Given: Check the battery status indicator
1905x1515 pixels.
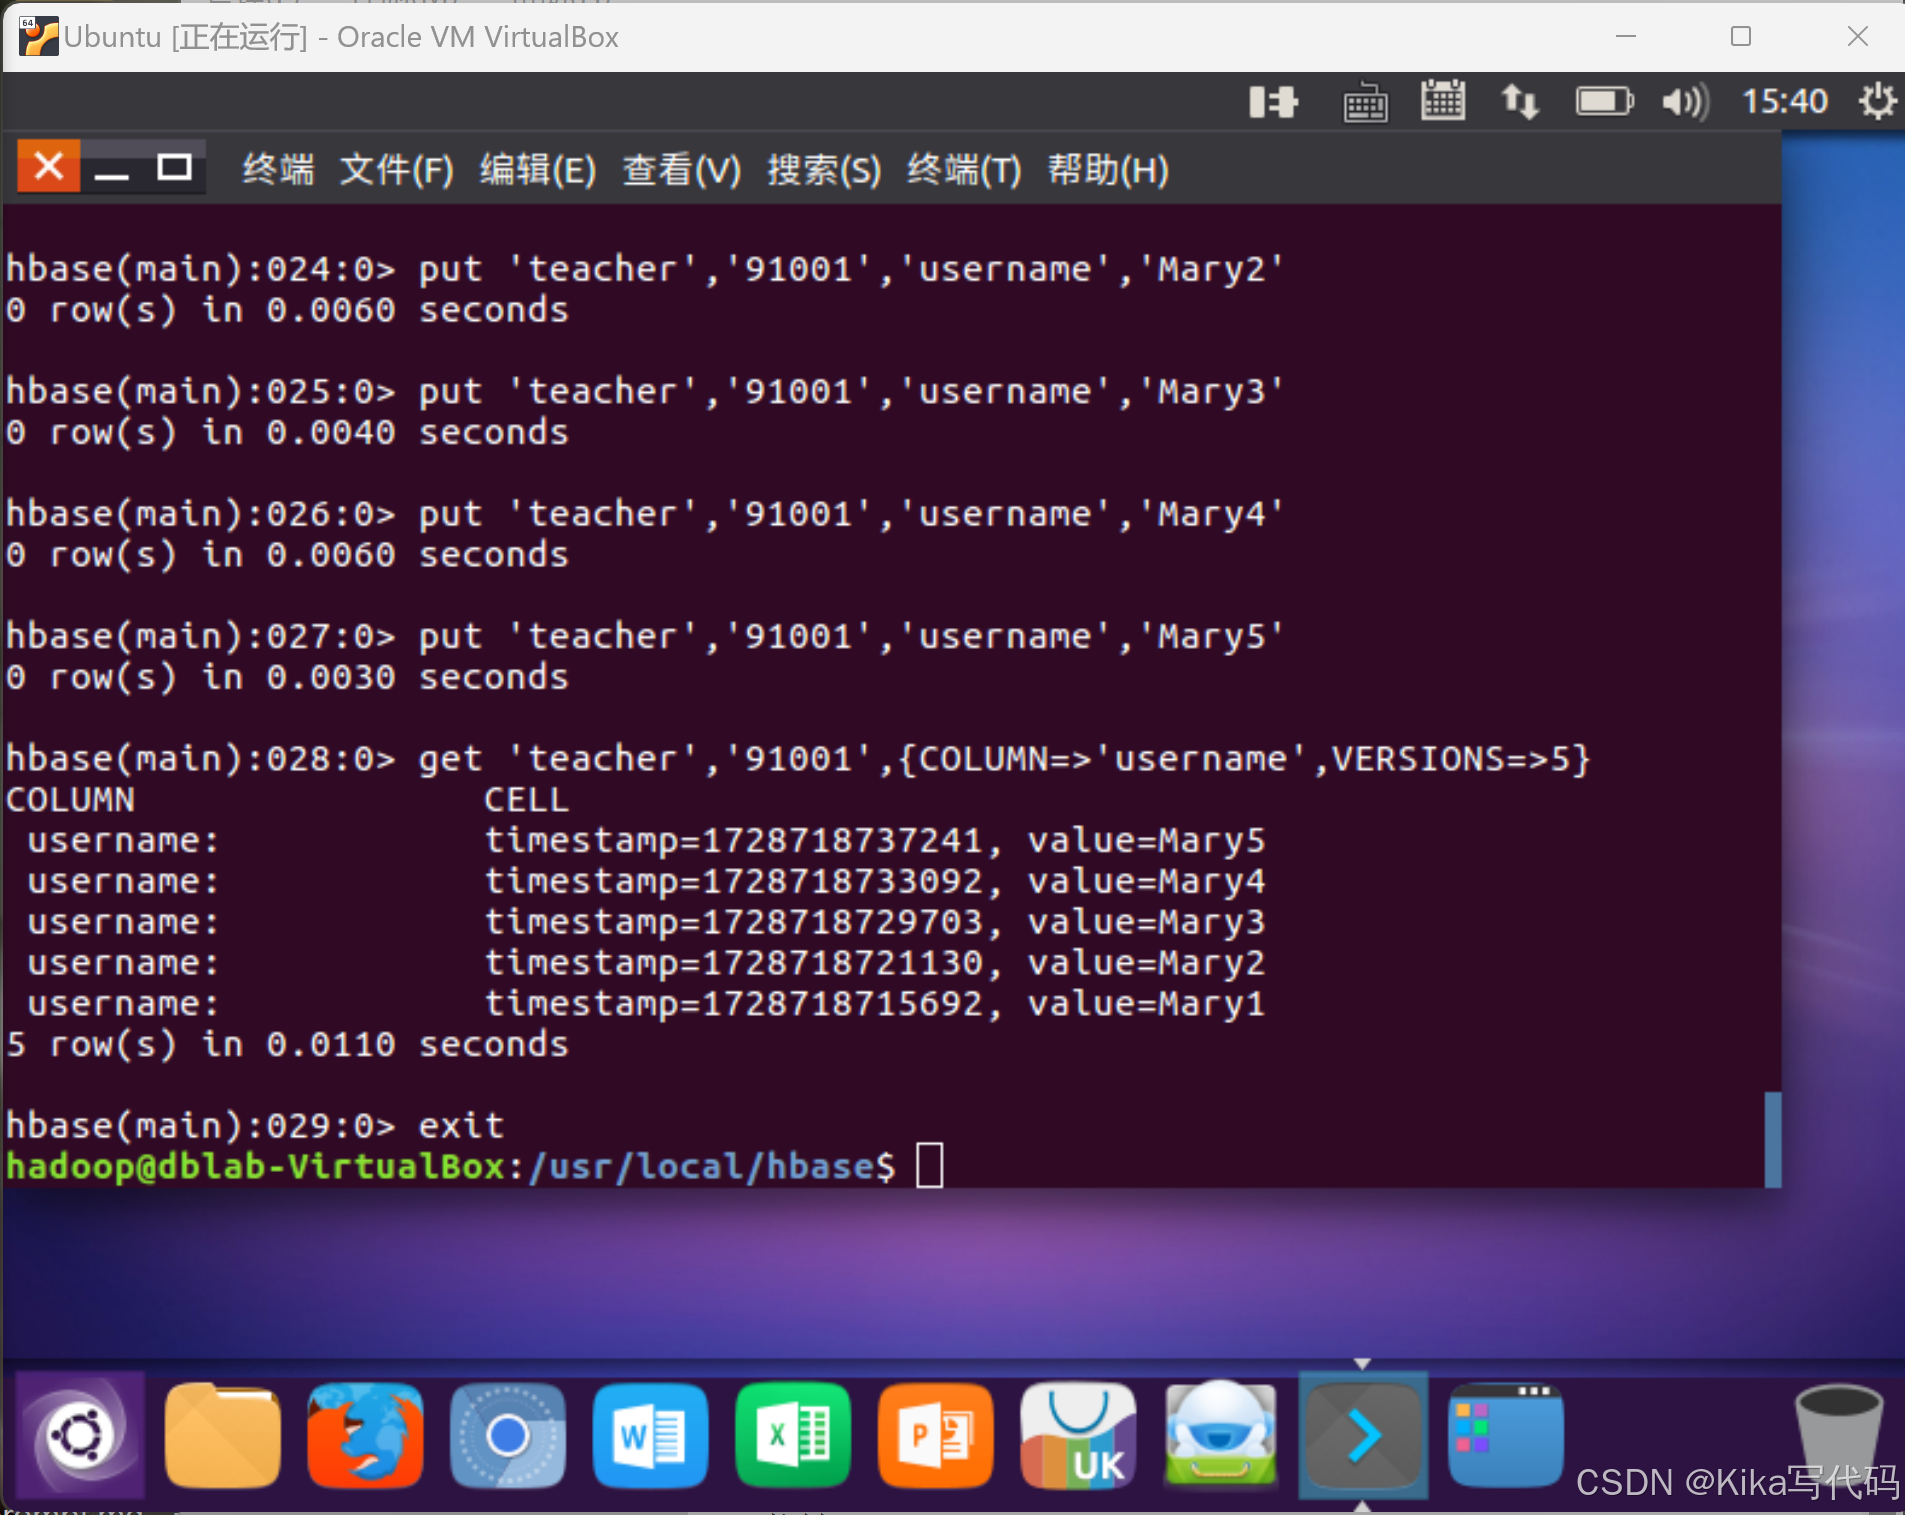Looking at the screenshot, I should point(1603,101).
